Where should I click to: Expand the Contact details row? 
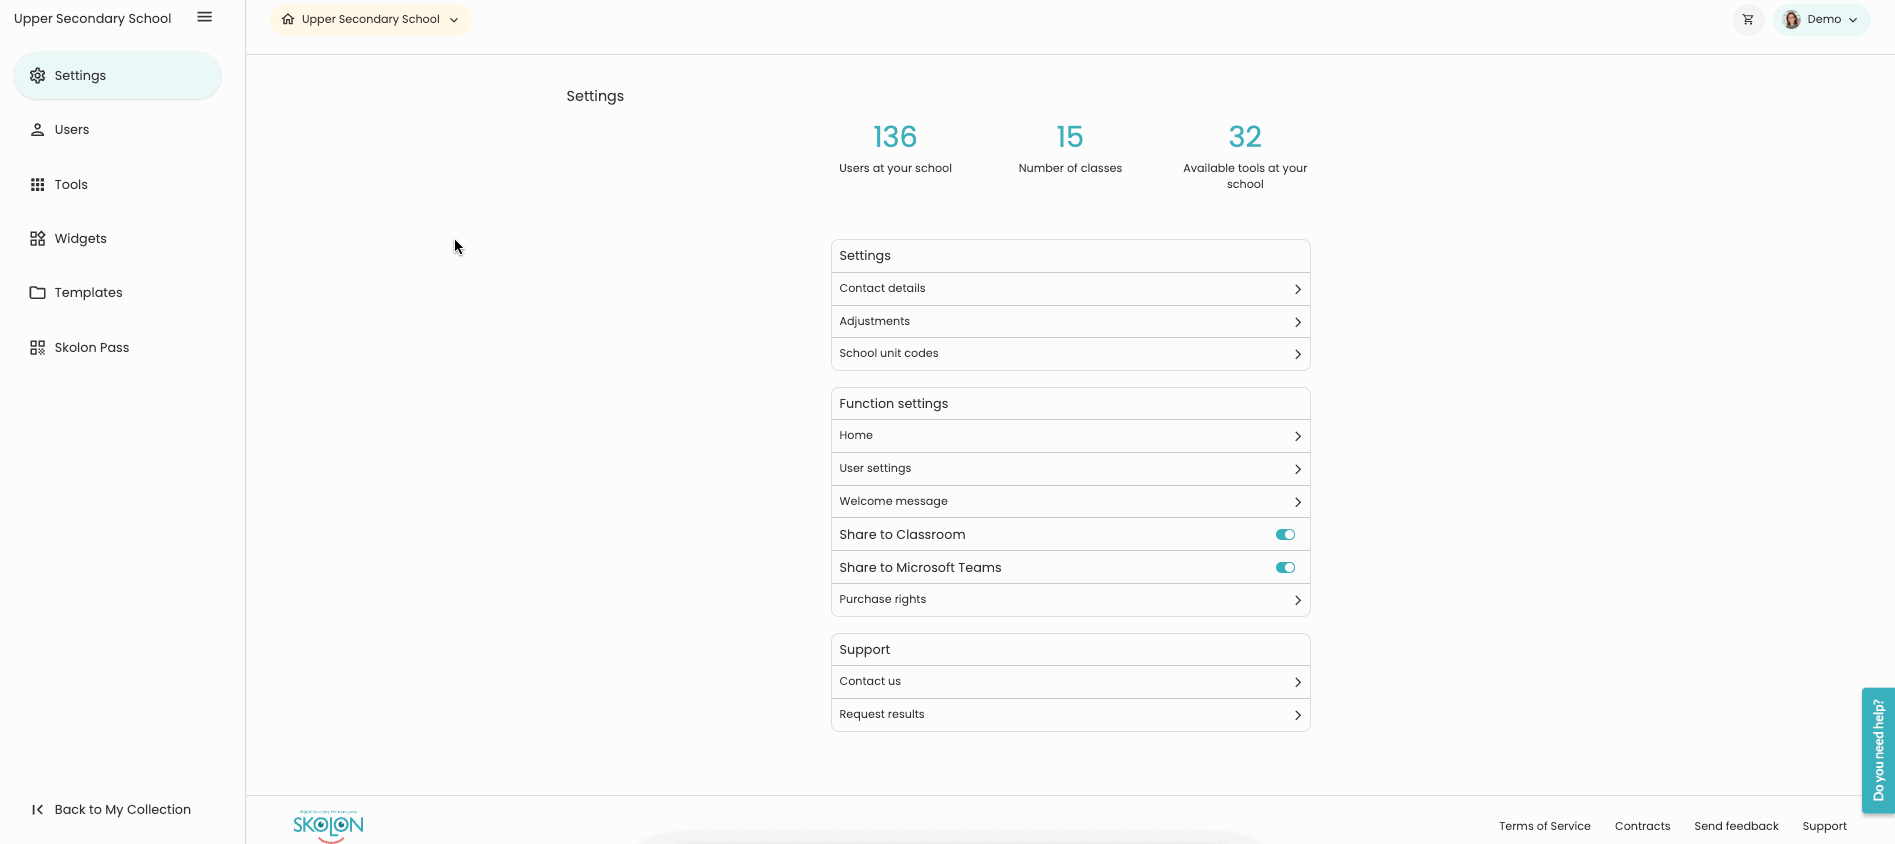(x=1070, y=289)
